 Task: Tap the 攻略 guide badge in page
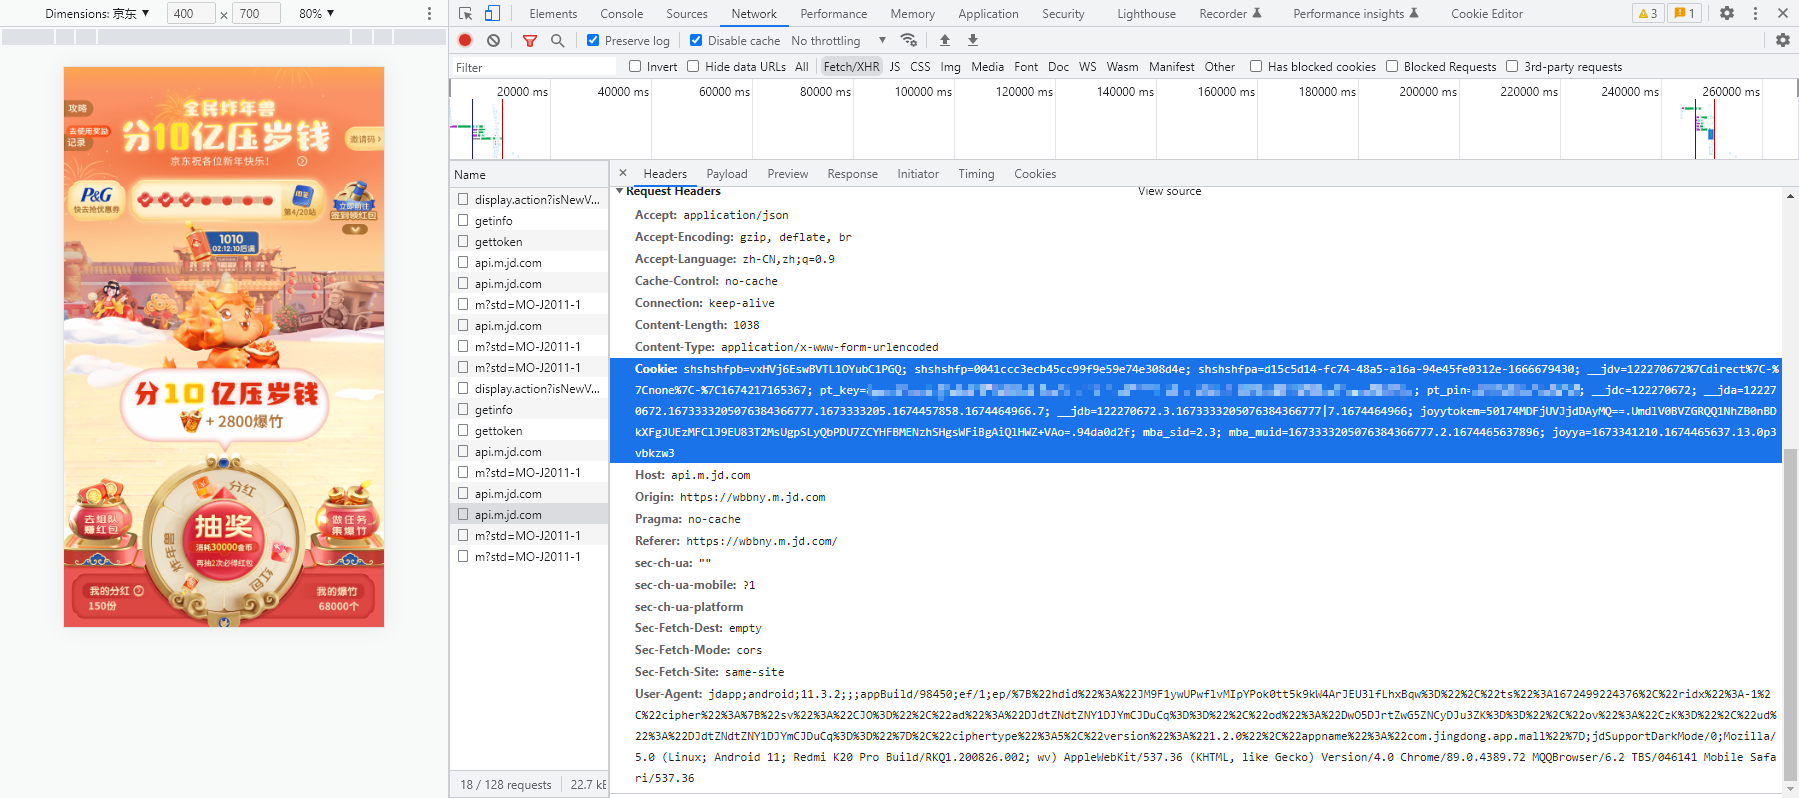click(x=78, y=108)
